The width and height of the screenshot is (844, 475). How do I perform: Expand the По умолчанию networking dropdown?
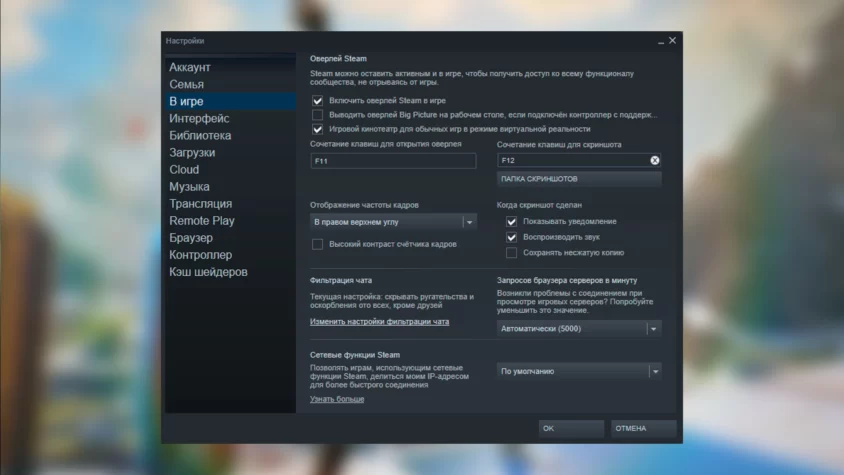click(579, 371)
